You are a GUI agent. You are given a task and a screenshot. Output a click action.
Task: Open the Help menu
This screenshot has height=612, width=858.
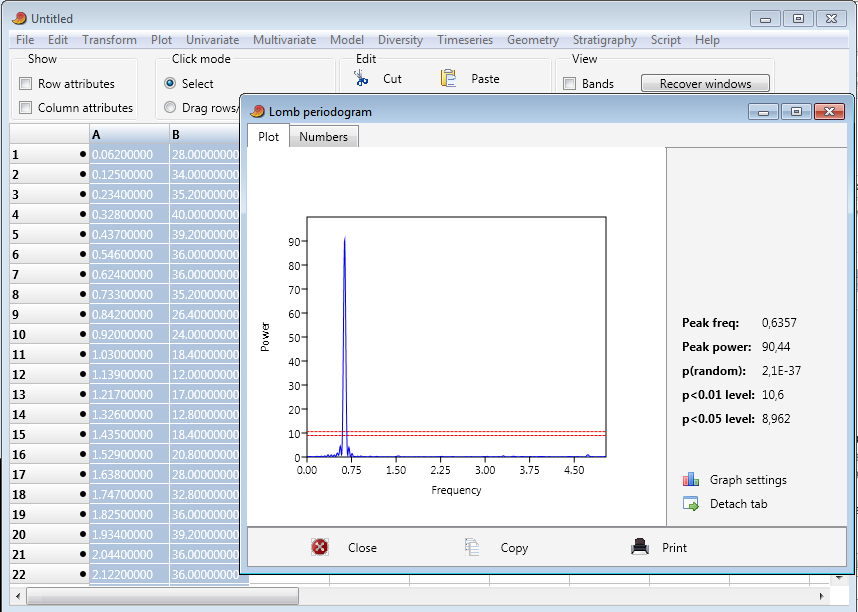(x=707, y=40)
